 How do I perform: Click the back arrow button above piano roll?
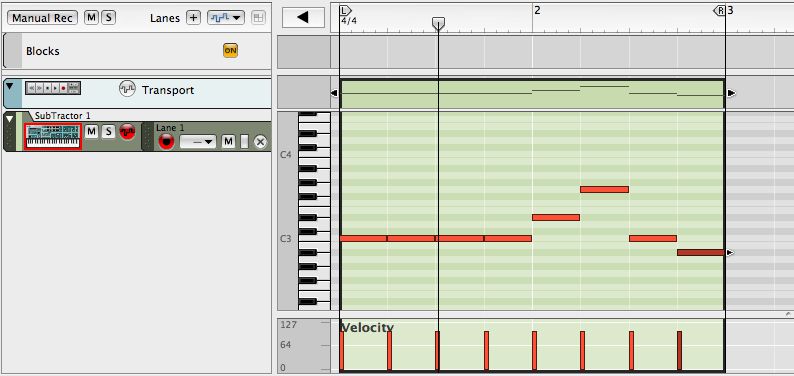[x=303, y=18]
